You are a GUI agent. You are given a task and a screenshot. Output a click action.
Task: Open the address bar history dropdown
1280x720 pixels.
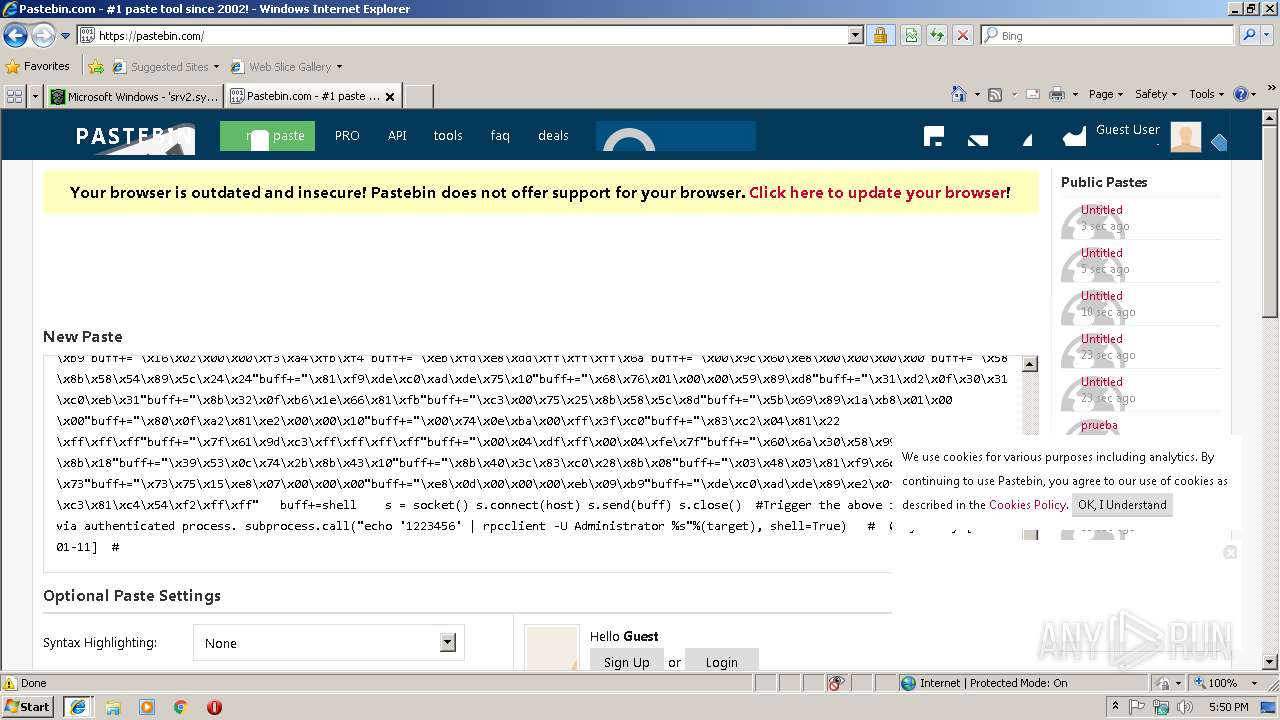(x=855, y=35)
